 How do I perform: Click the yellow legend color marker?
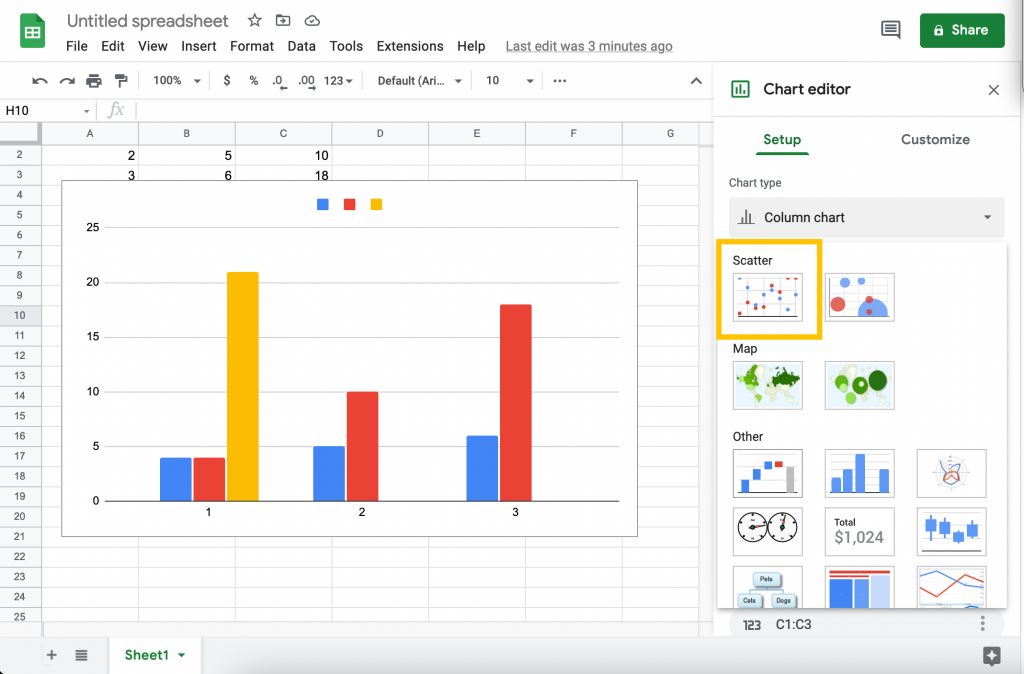pos(376,204)
